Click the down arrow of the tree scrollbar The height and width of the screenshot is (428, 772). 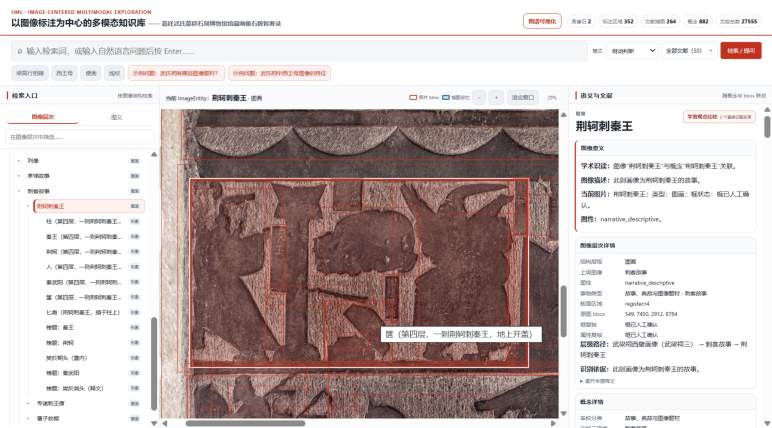[x=154, y=423]
